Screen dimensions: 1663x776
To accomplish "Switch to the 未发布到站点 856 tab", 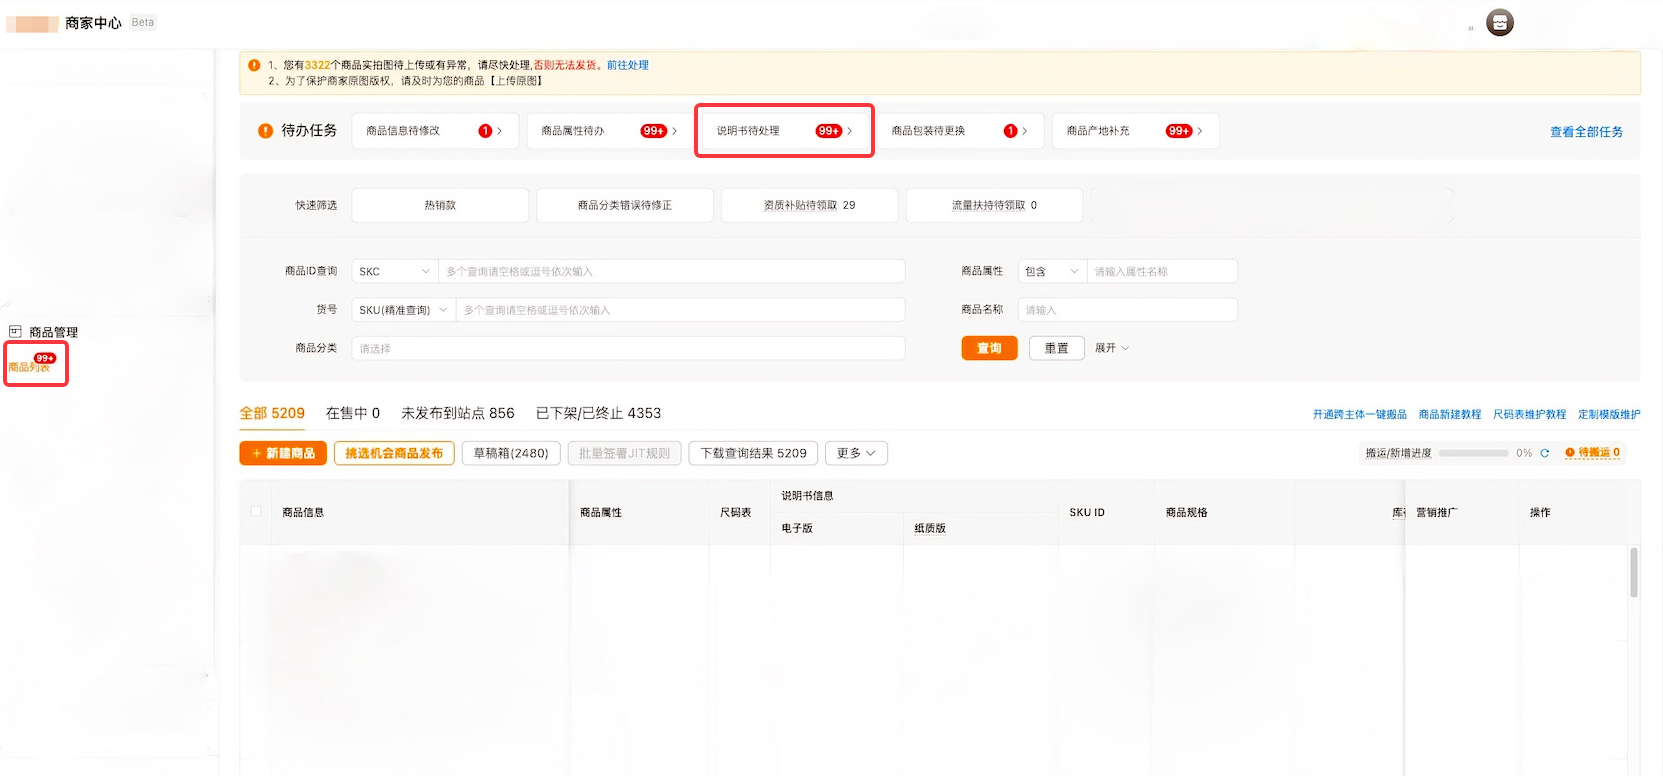I will (457, 413).
